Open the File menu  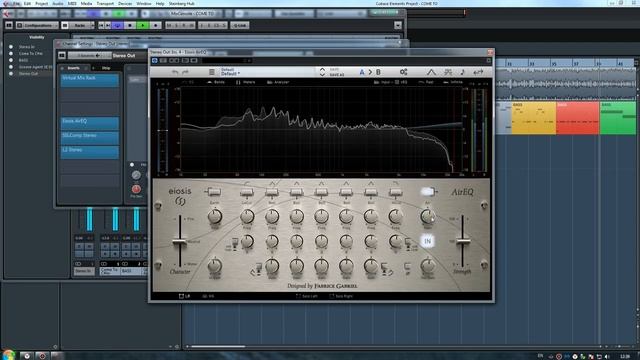point(16,3)
